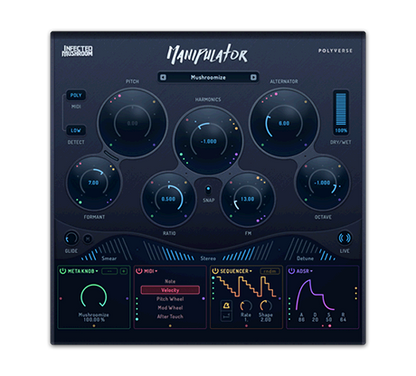Click the previous preset arrow
Viewport: 416px width, 376px height.
(163, 77)
